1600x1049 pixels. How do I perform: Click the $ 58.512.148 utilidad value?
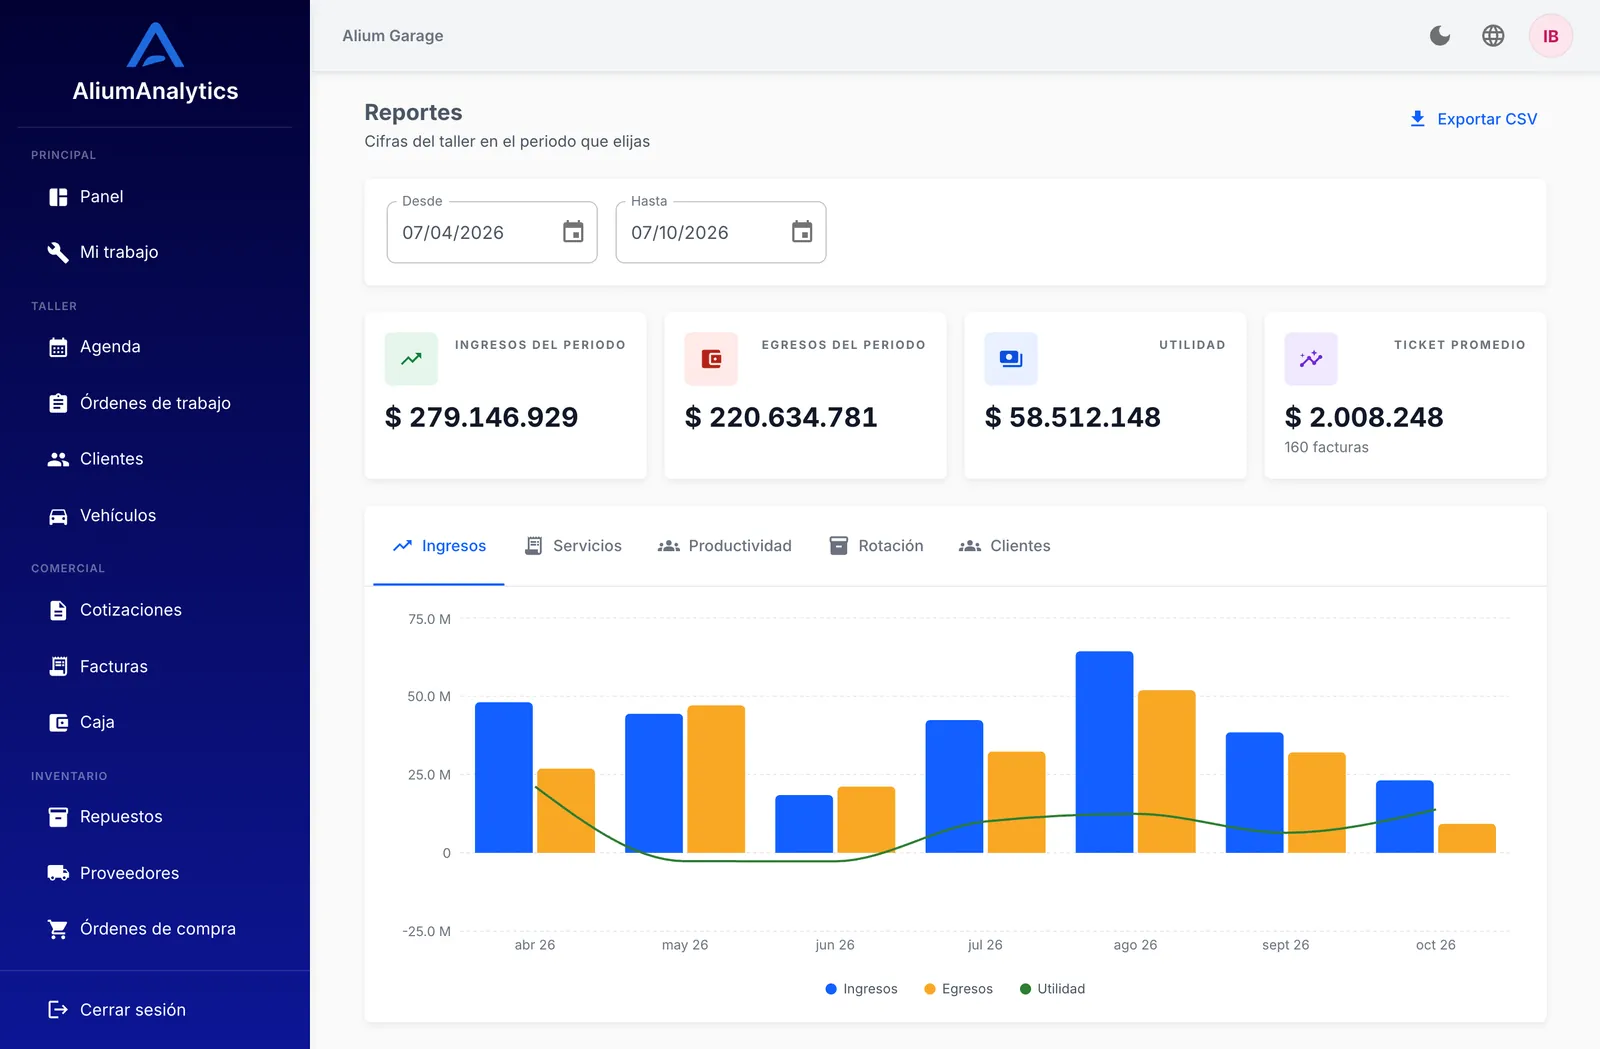1073,417
